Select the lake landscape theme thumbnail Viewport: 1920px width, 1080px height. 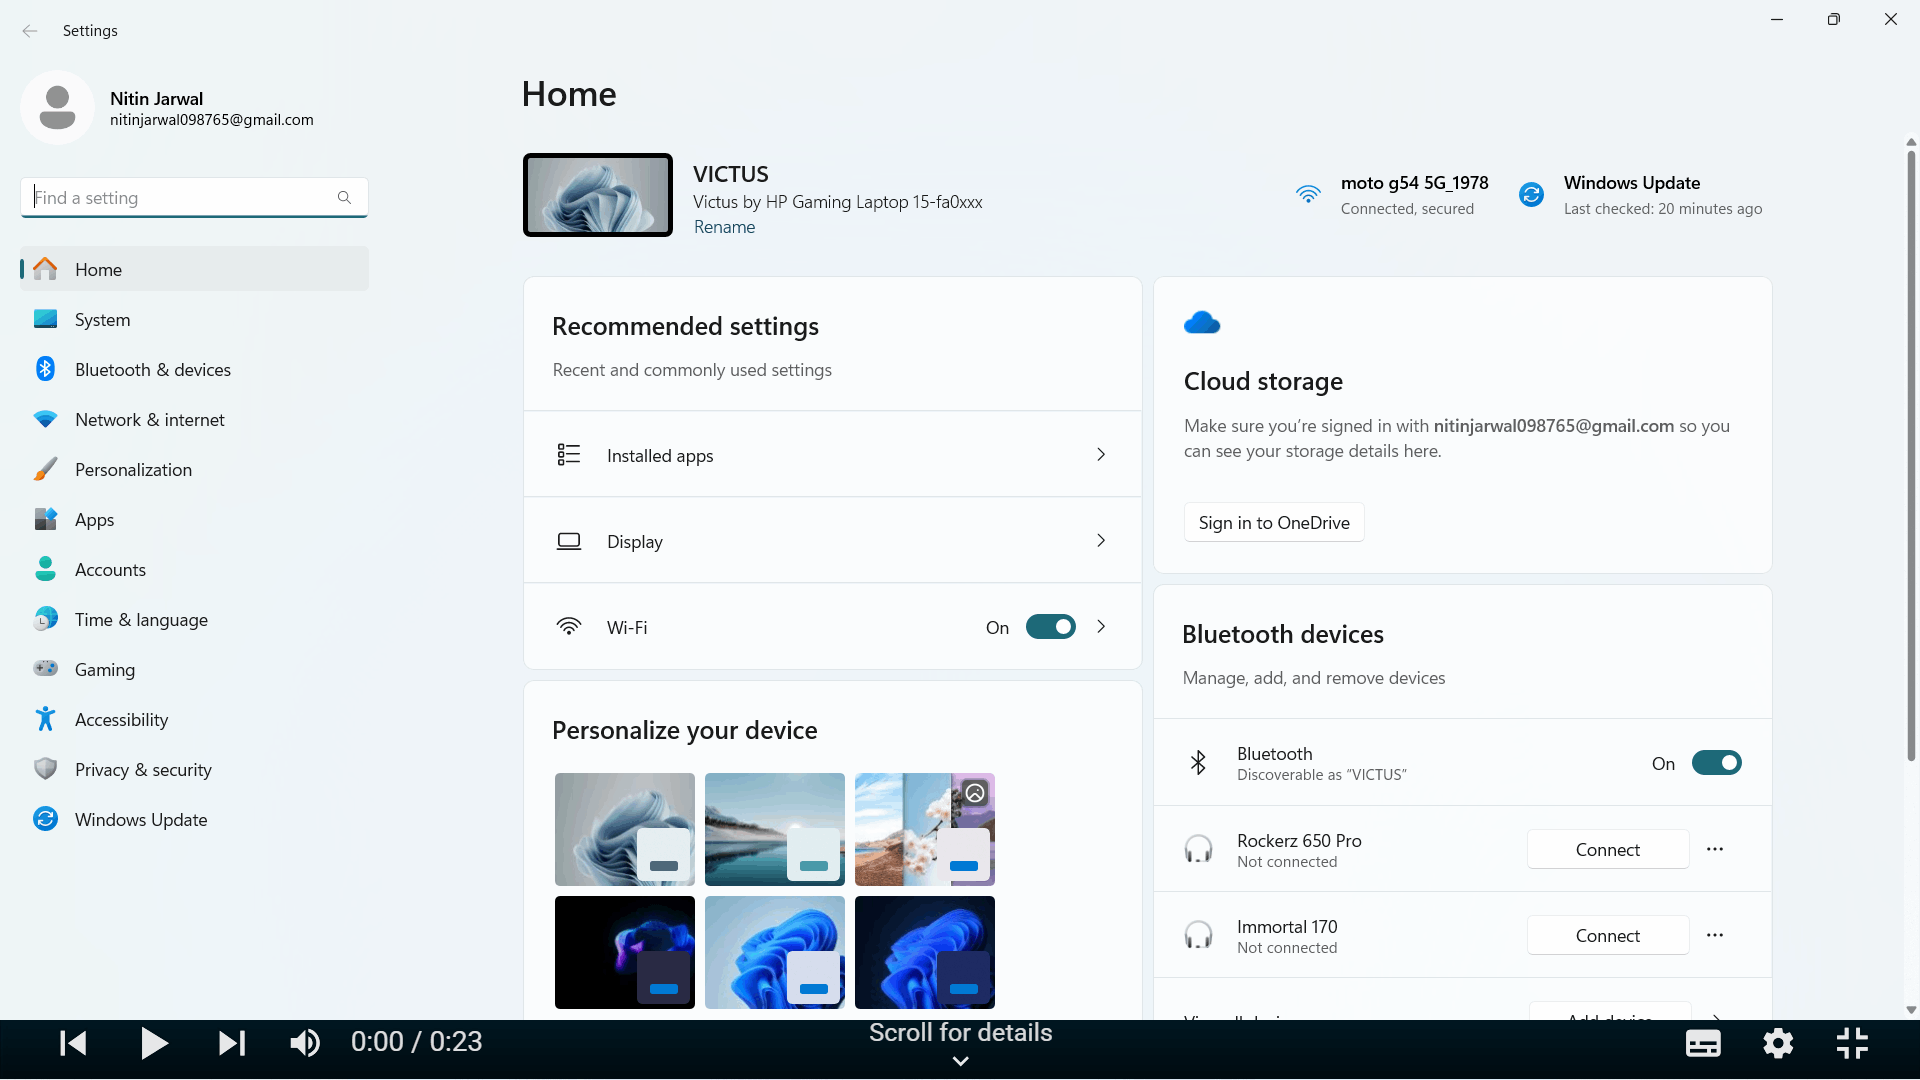click(775, 829)
